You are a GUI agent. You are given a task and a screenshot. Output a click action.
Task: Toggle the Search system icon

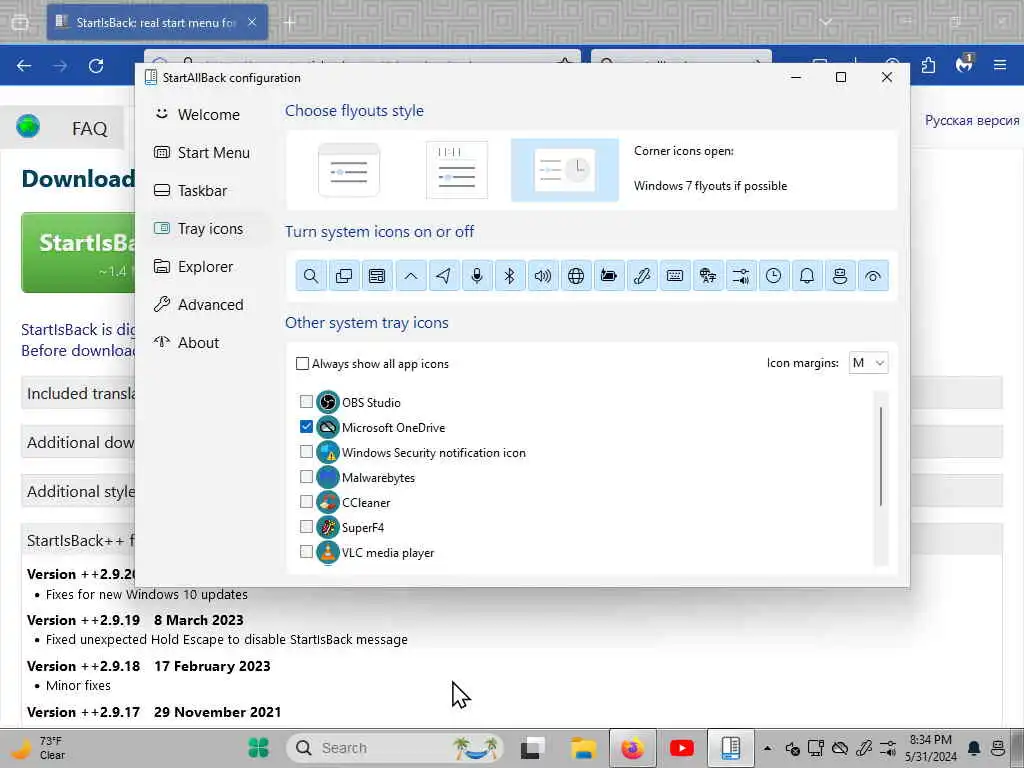tap(311, 276)
